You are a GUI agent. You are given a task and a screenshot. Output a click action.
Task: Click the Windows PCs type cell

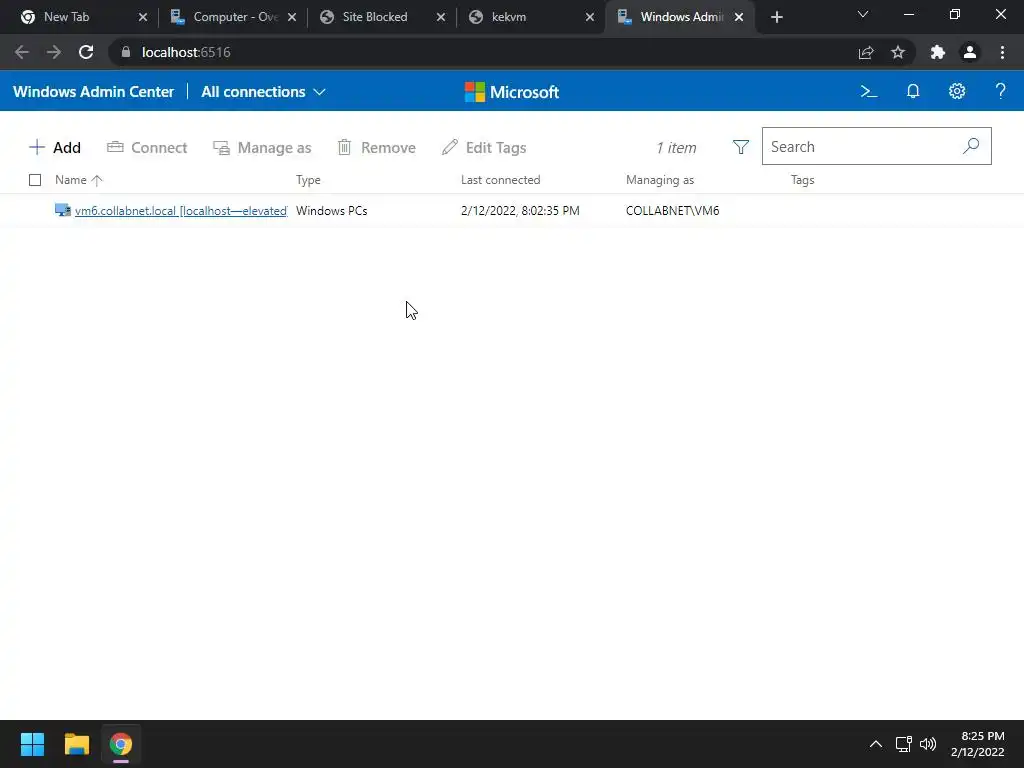coord(331,210)
